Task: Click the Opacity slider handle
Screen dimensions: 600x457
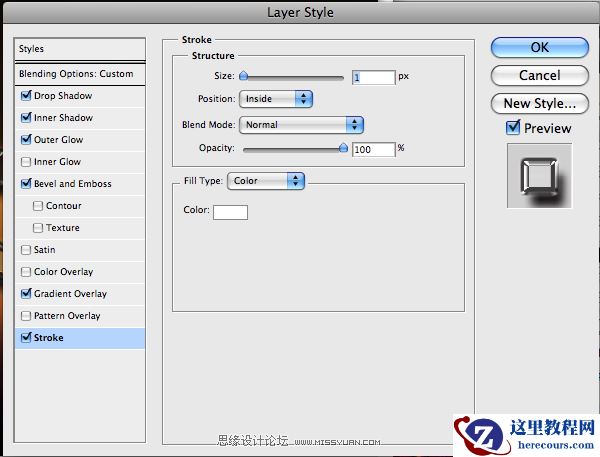Action: tap(344, 148)
